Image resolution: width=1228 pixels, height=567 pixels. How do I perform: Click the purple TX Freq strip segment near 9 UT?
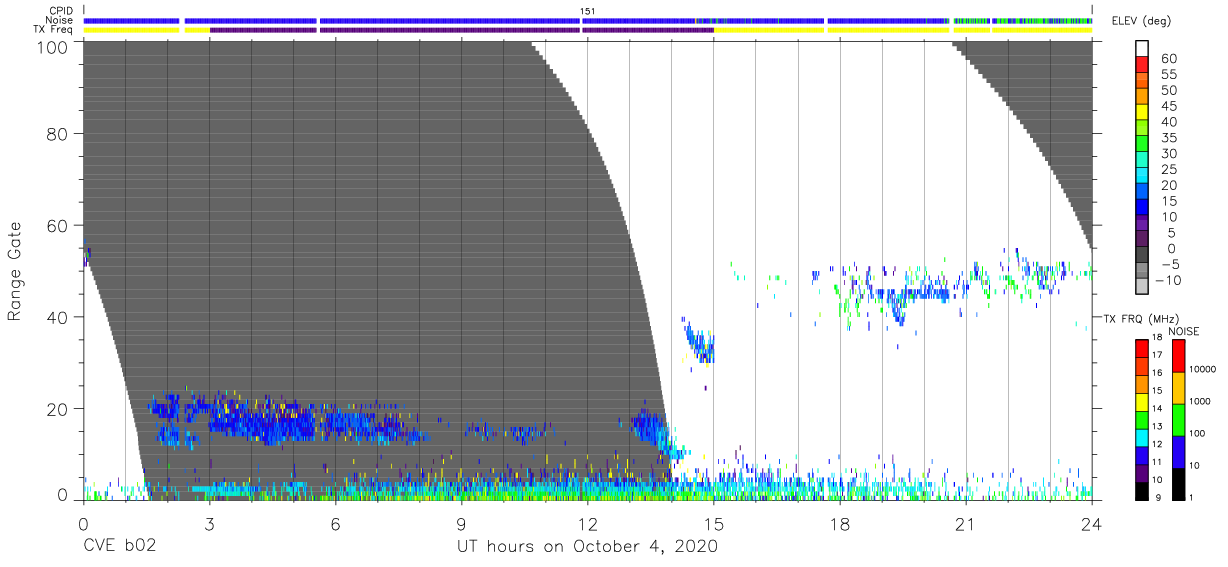[448, 30]
